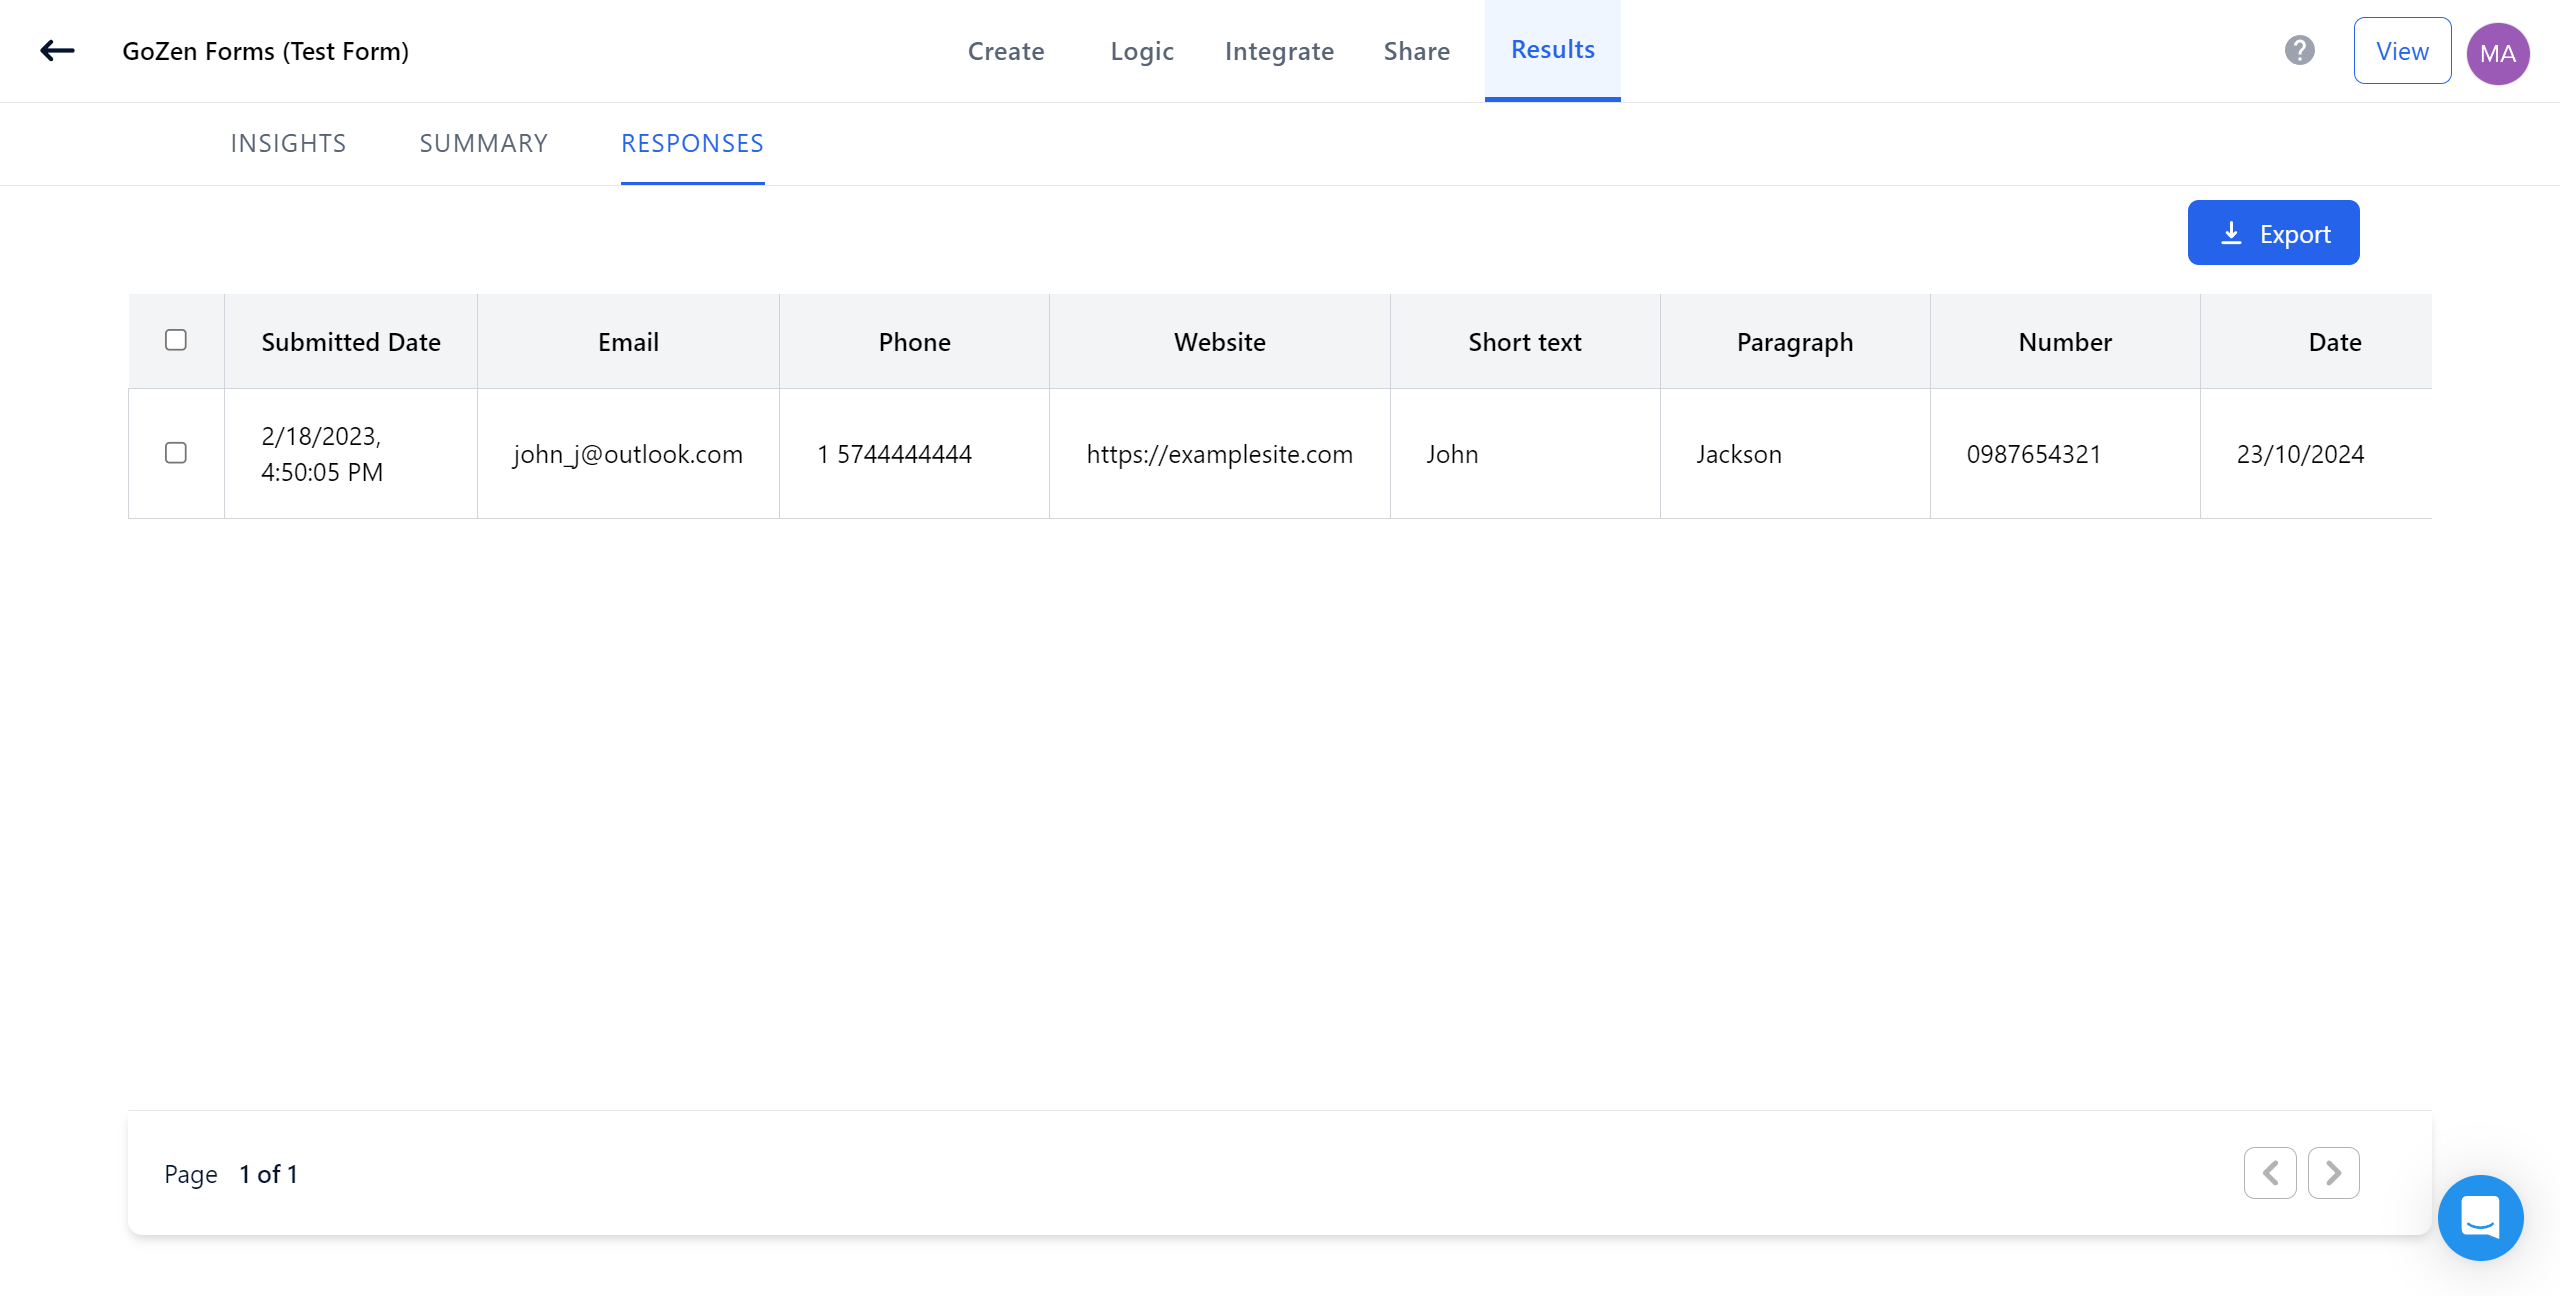The height and width of the screenshot is (1296, 2560).
Task: Open the Integrate tab
Action: (1279, 51)
